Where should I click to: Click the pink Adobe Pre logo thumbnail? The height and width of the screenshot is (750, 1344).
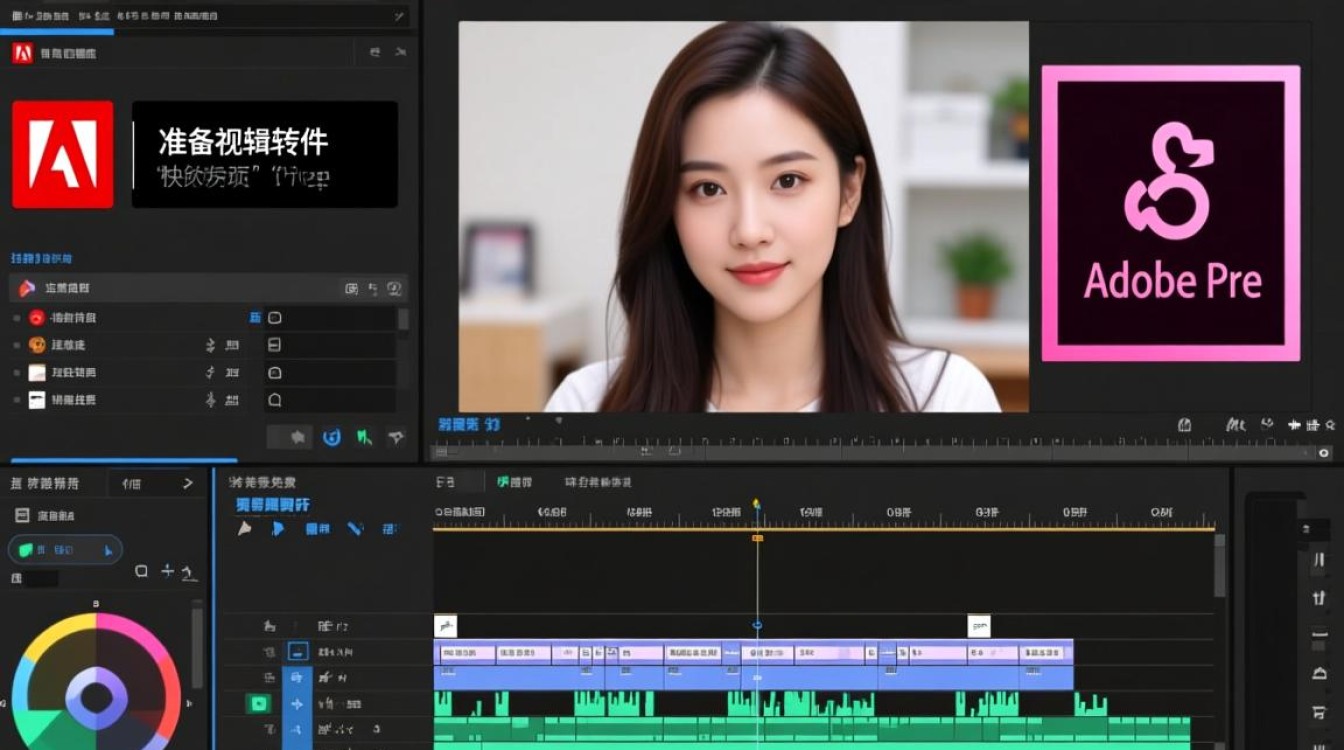pos(1171,214)
